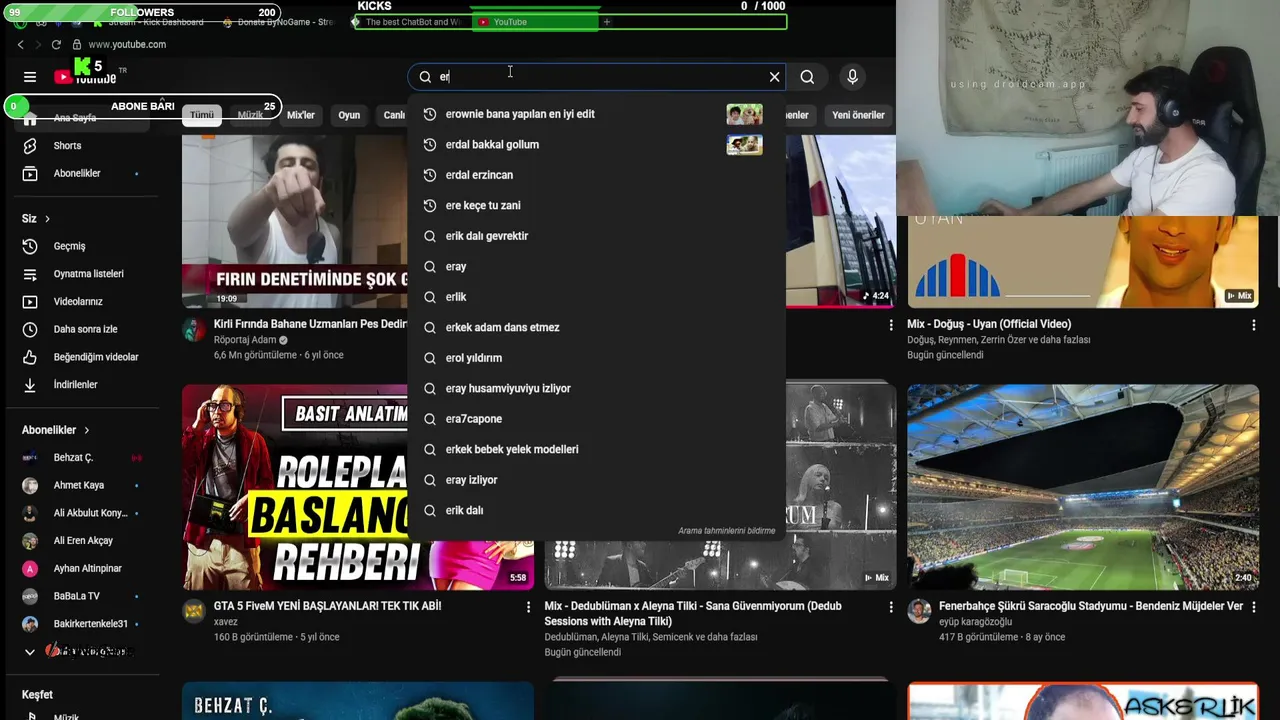Open video title Mix - Dedublüman x Aleyna Tilki
The height and width of the screenshot is (720, 1280).
pyautogui.click(x=693, y=613)
